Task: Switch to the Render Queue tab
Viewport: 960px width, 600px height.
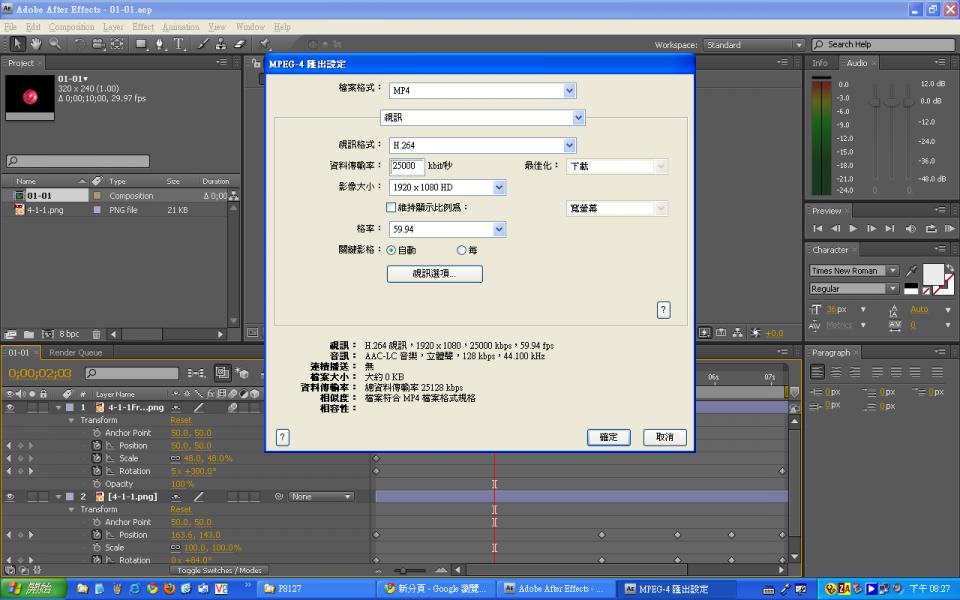Action: [x=75, y=353]
